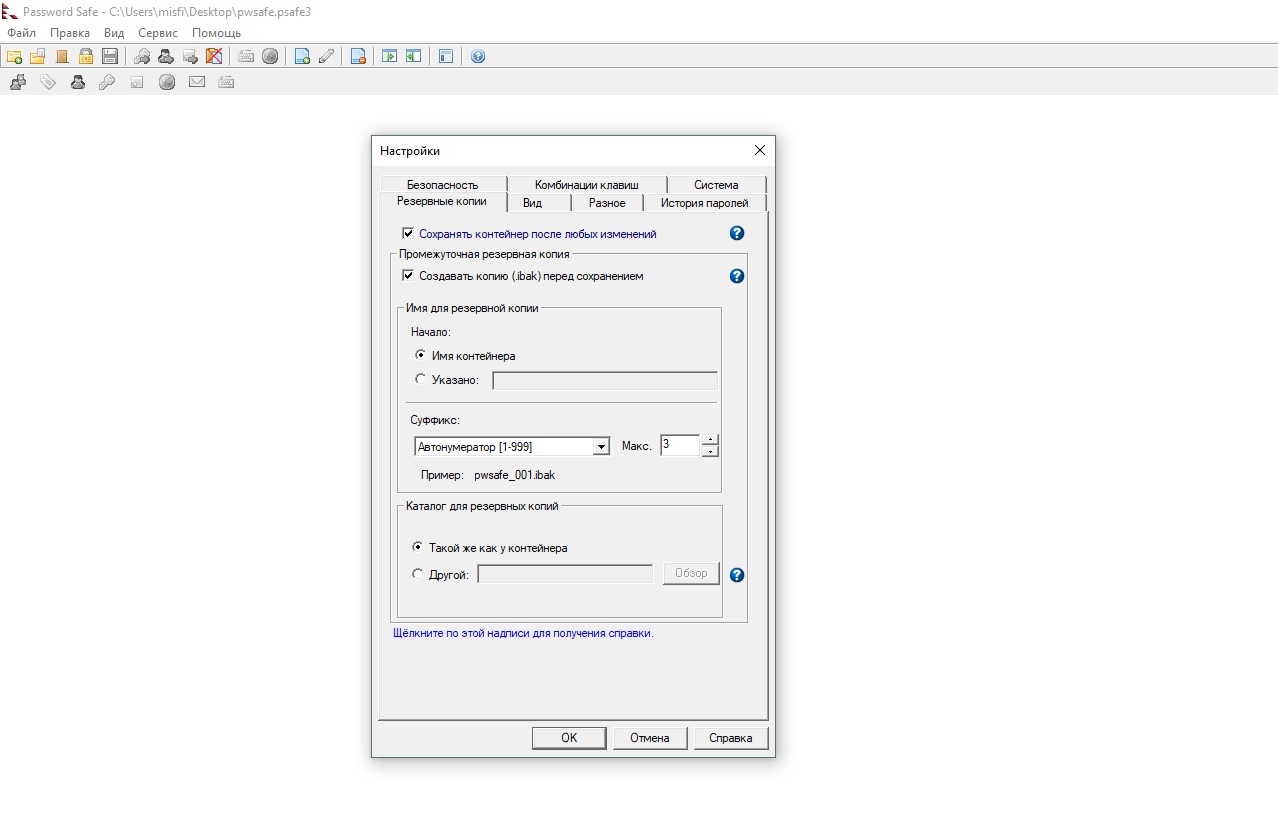
Task: Open the Файл menu
Action: (x=21, y=33)
